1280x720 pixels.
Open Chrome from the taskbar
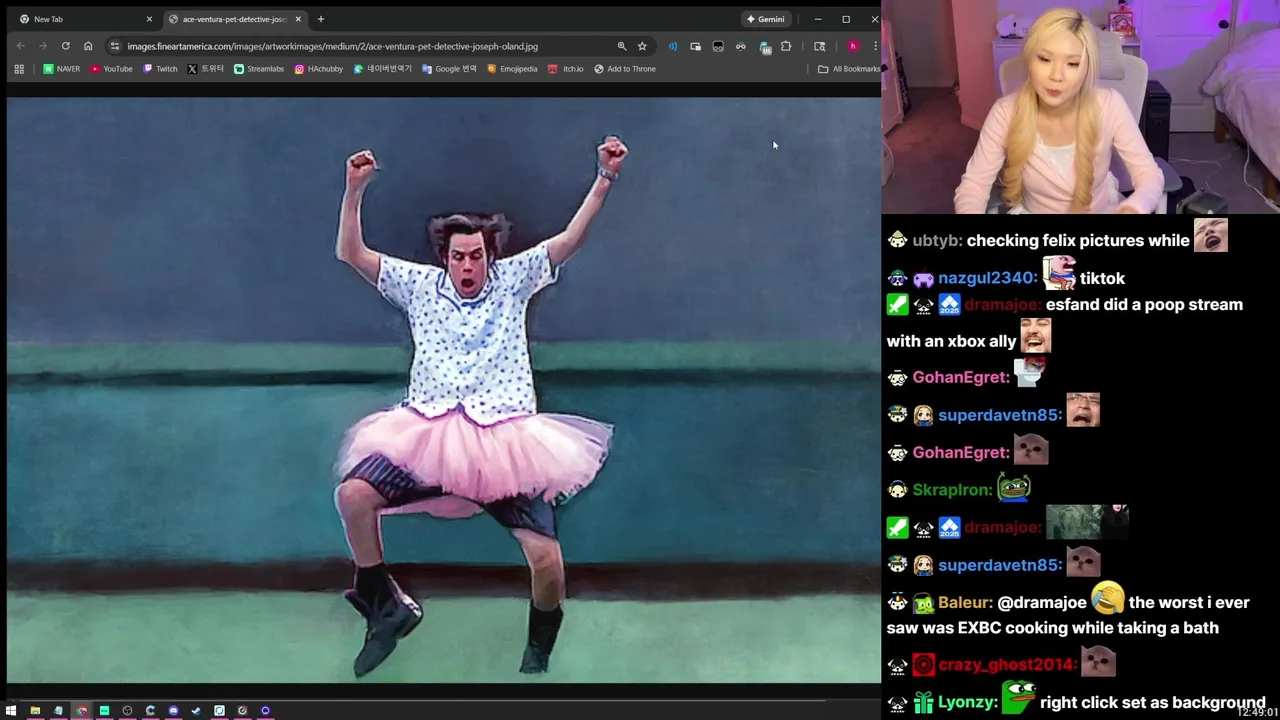click(x=81, y=711)
